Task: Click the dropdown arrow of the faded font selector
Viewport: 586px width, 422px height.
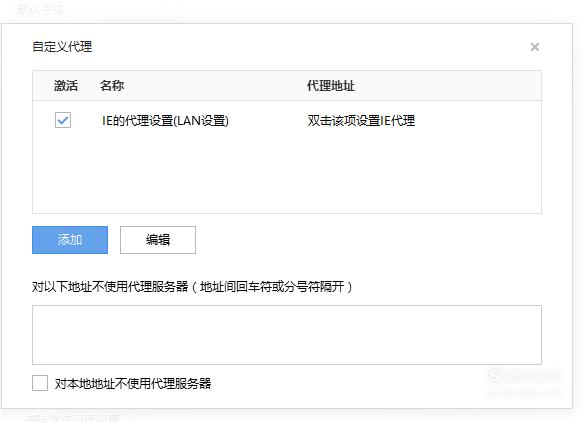Action: [169, 9]
